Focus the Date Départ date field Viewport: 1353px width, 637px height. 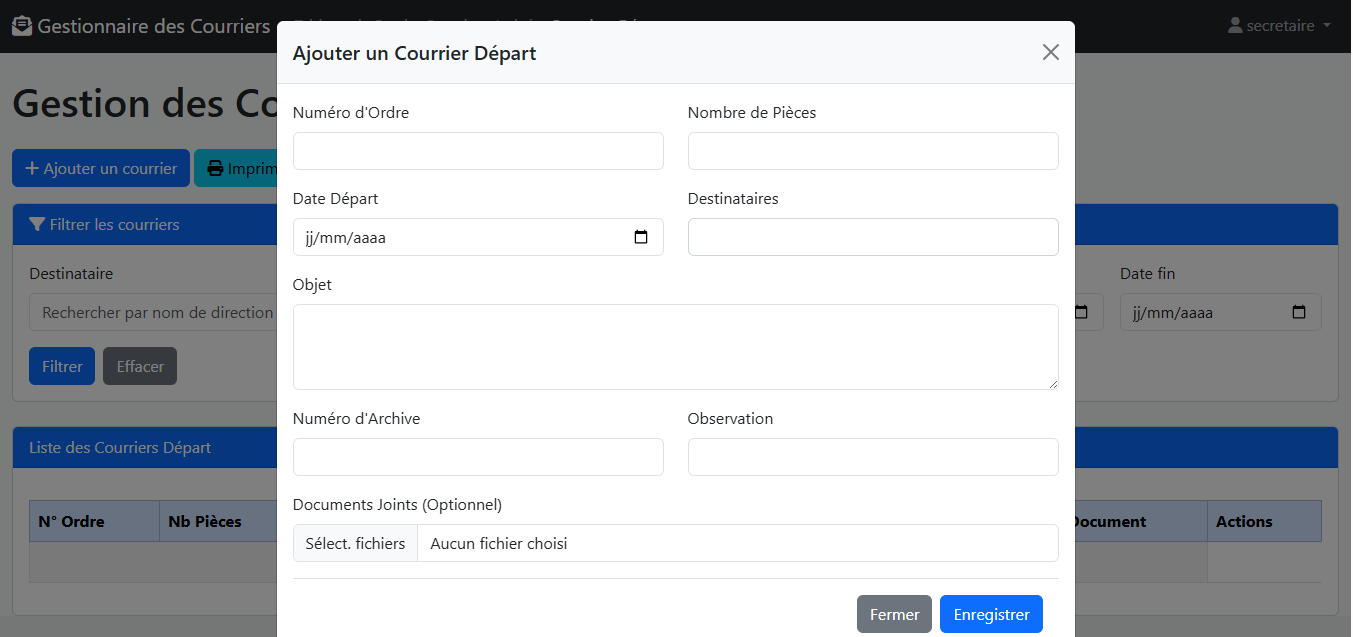tap(478, 237)
